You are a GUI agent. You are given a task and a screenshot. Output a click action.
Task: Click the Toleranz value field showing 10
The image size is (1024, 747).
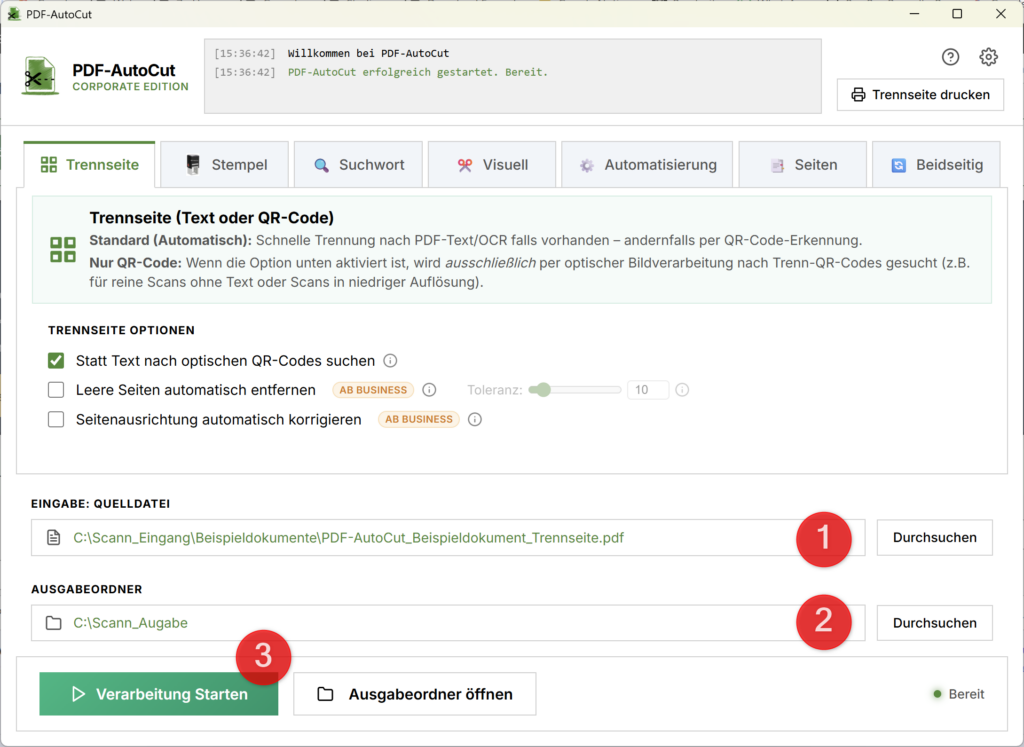[x=648, y=390]
